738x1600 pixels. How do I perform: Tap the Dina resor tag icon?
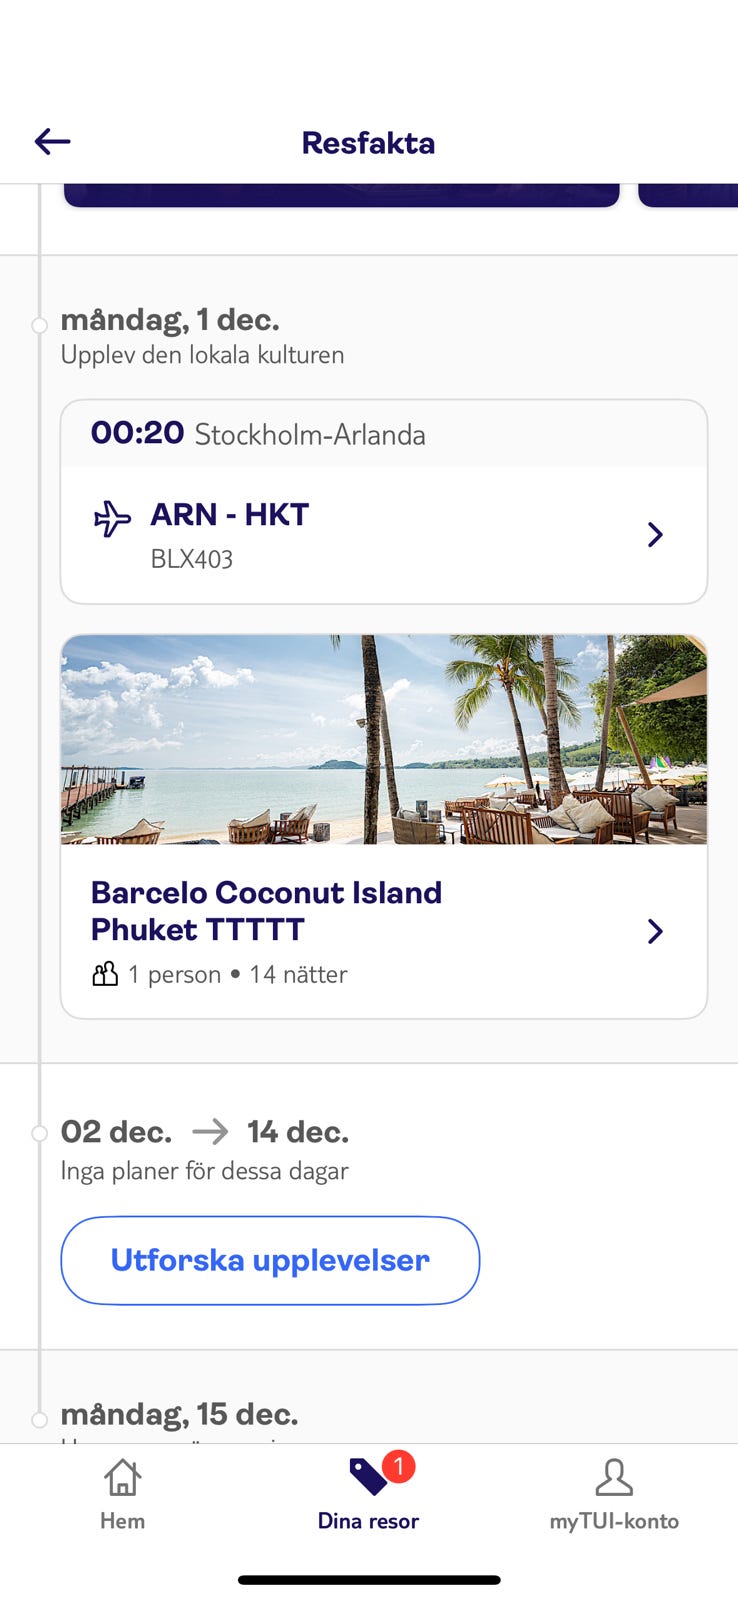pos(366,1477)
